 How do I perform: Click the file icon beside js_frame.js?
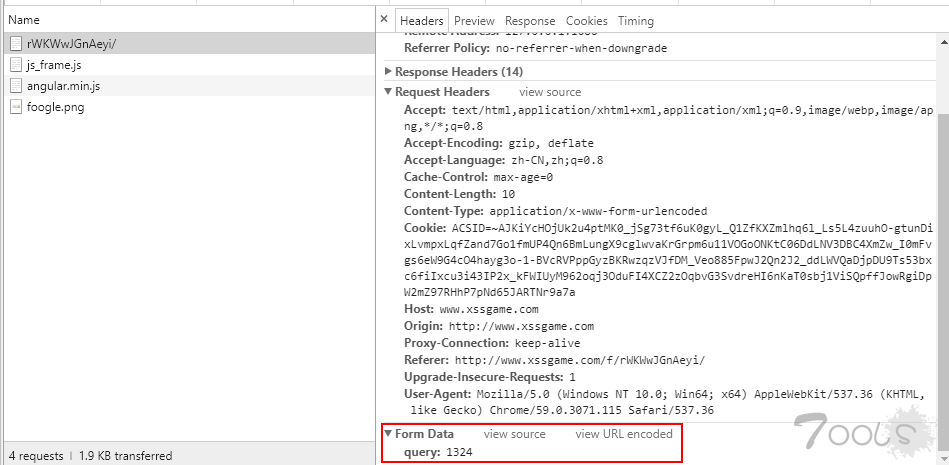(16, 65)
